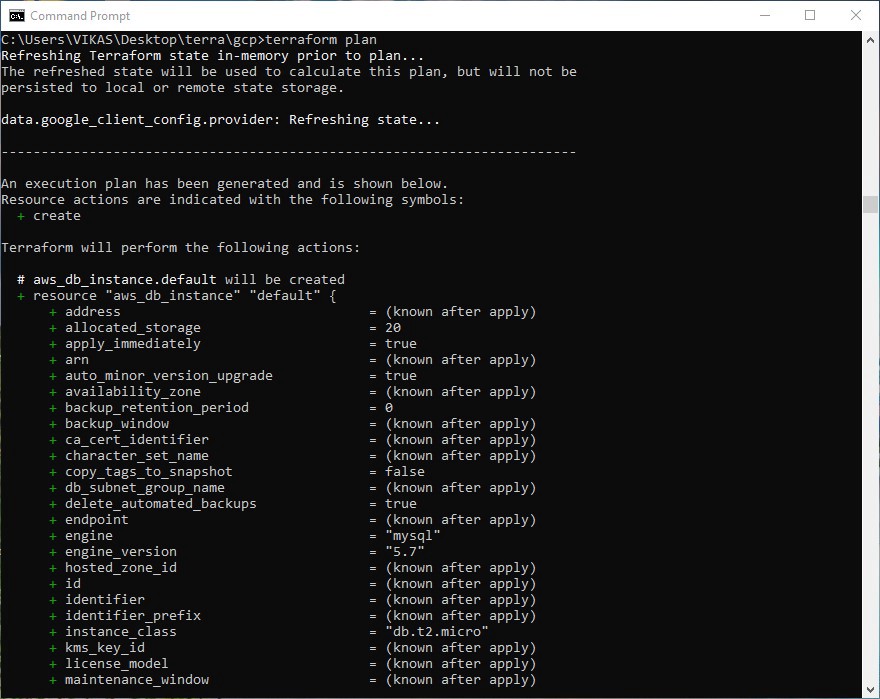Click 'Terraform will perform the following actions' line

[181, 248]
